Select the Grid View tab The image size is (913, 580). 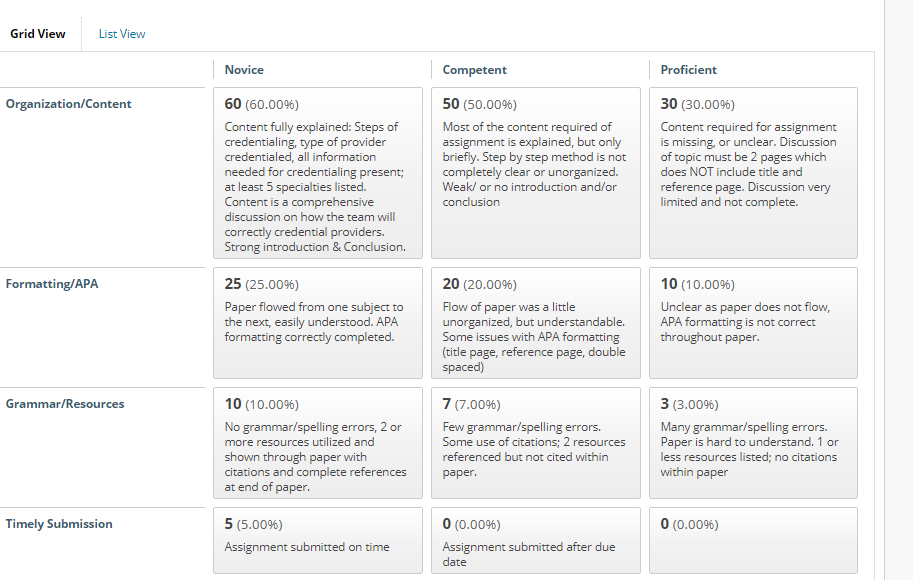pos(38,34)
